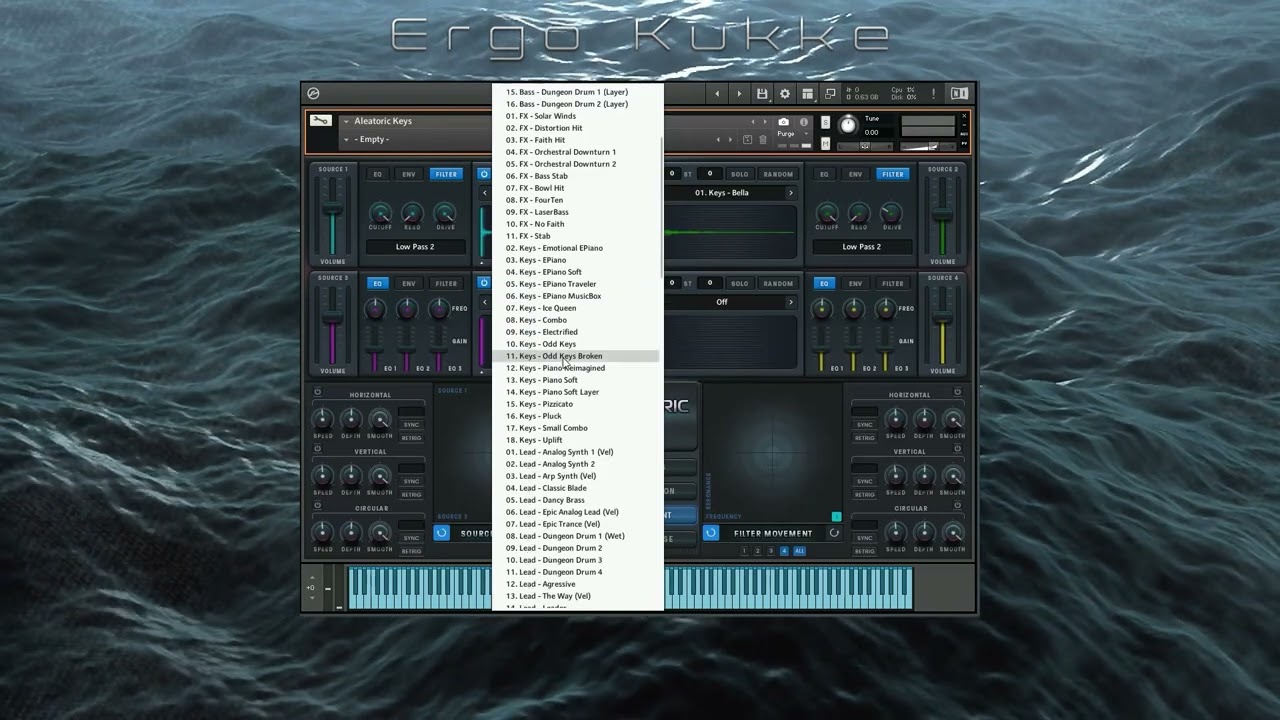The height and width of the screenshot is (720, 1280).
Task: Click Source 2 SOLO button
Action: 739,174
